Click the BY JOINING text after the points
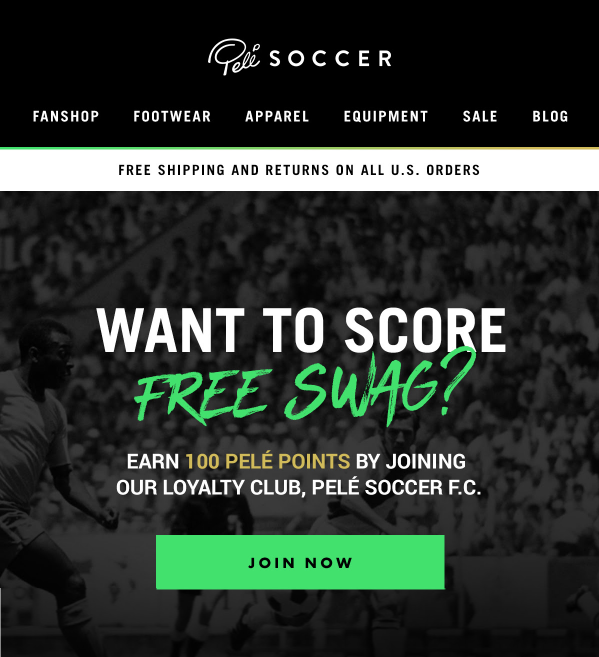 411,461
